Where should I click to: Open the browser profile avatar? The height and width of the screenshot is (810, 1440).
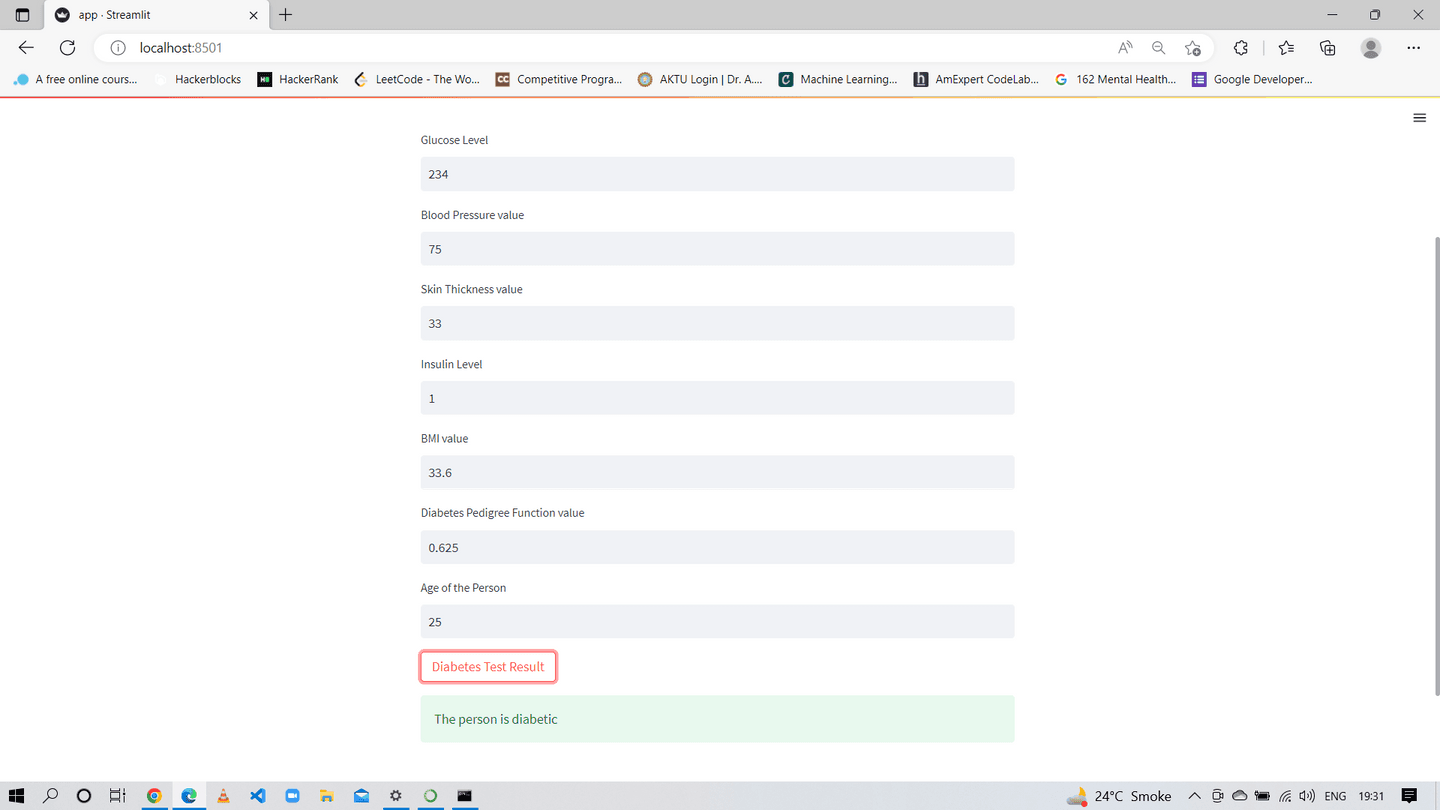coord(1371,48)
